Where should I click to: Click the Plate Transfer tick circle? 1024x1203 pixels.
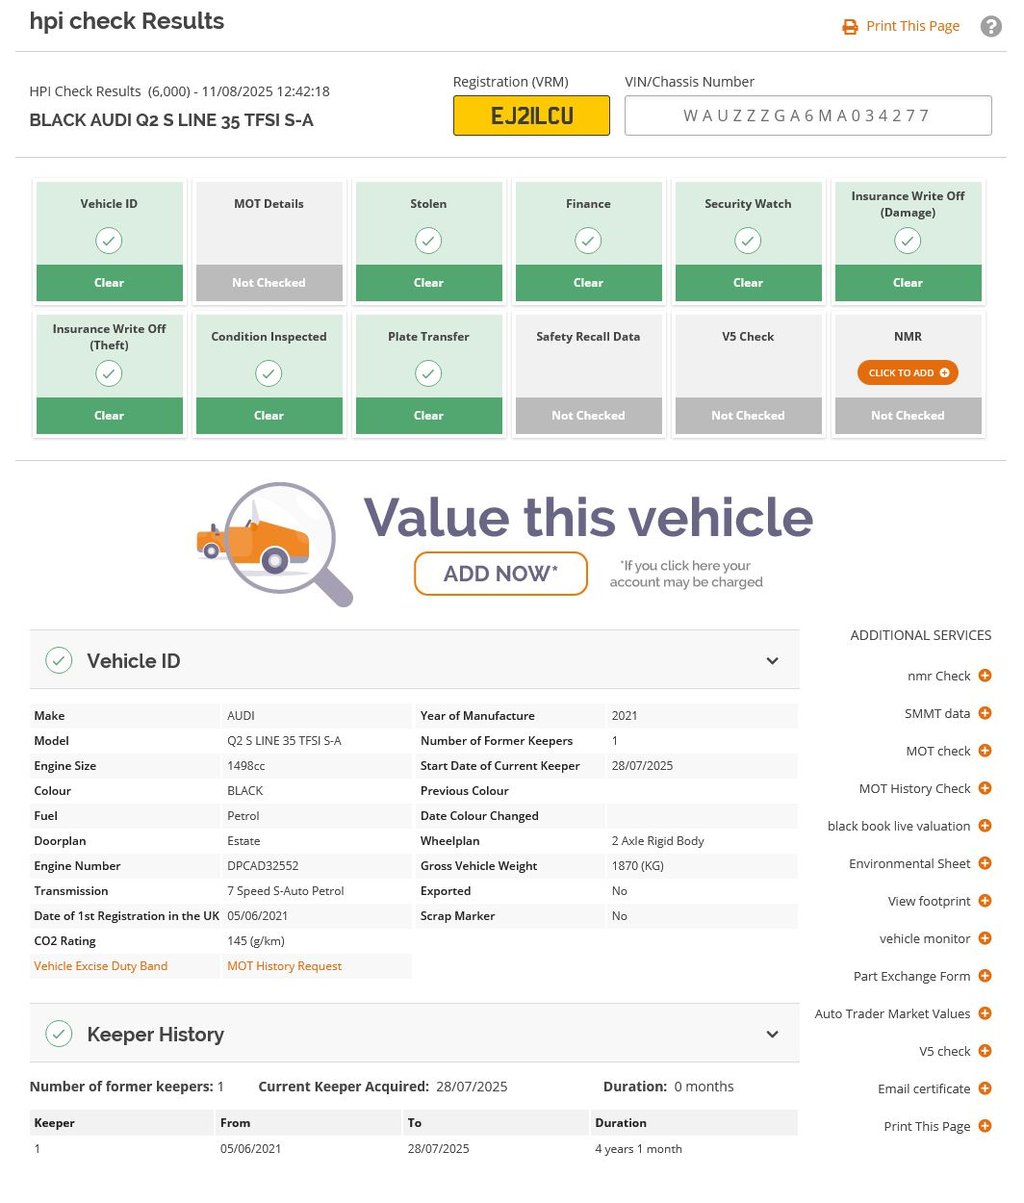pyautogui.click(x=428, y=373)
